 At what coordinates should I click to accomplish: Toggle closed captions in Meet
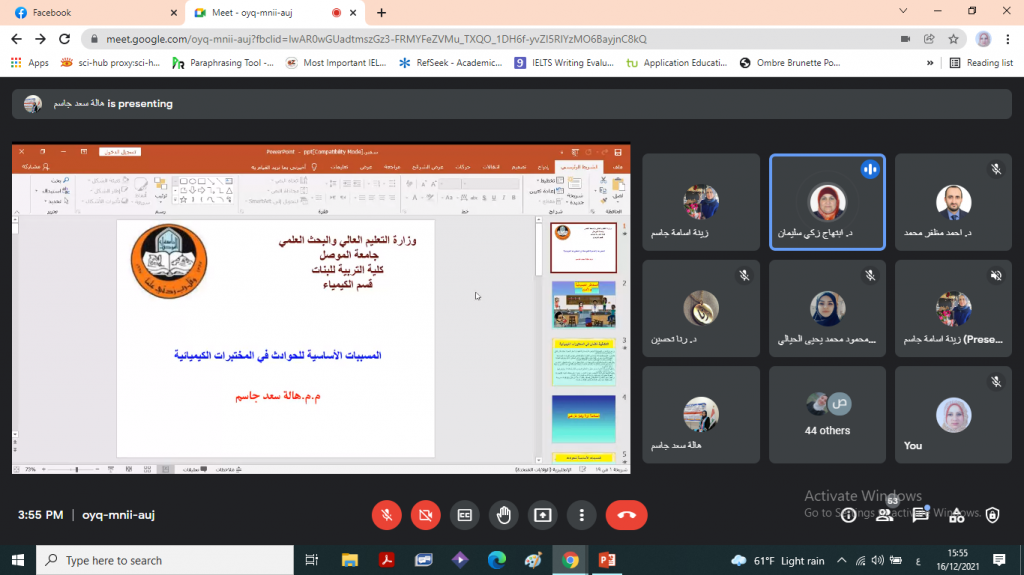coord(464,515)
